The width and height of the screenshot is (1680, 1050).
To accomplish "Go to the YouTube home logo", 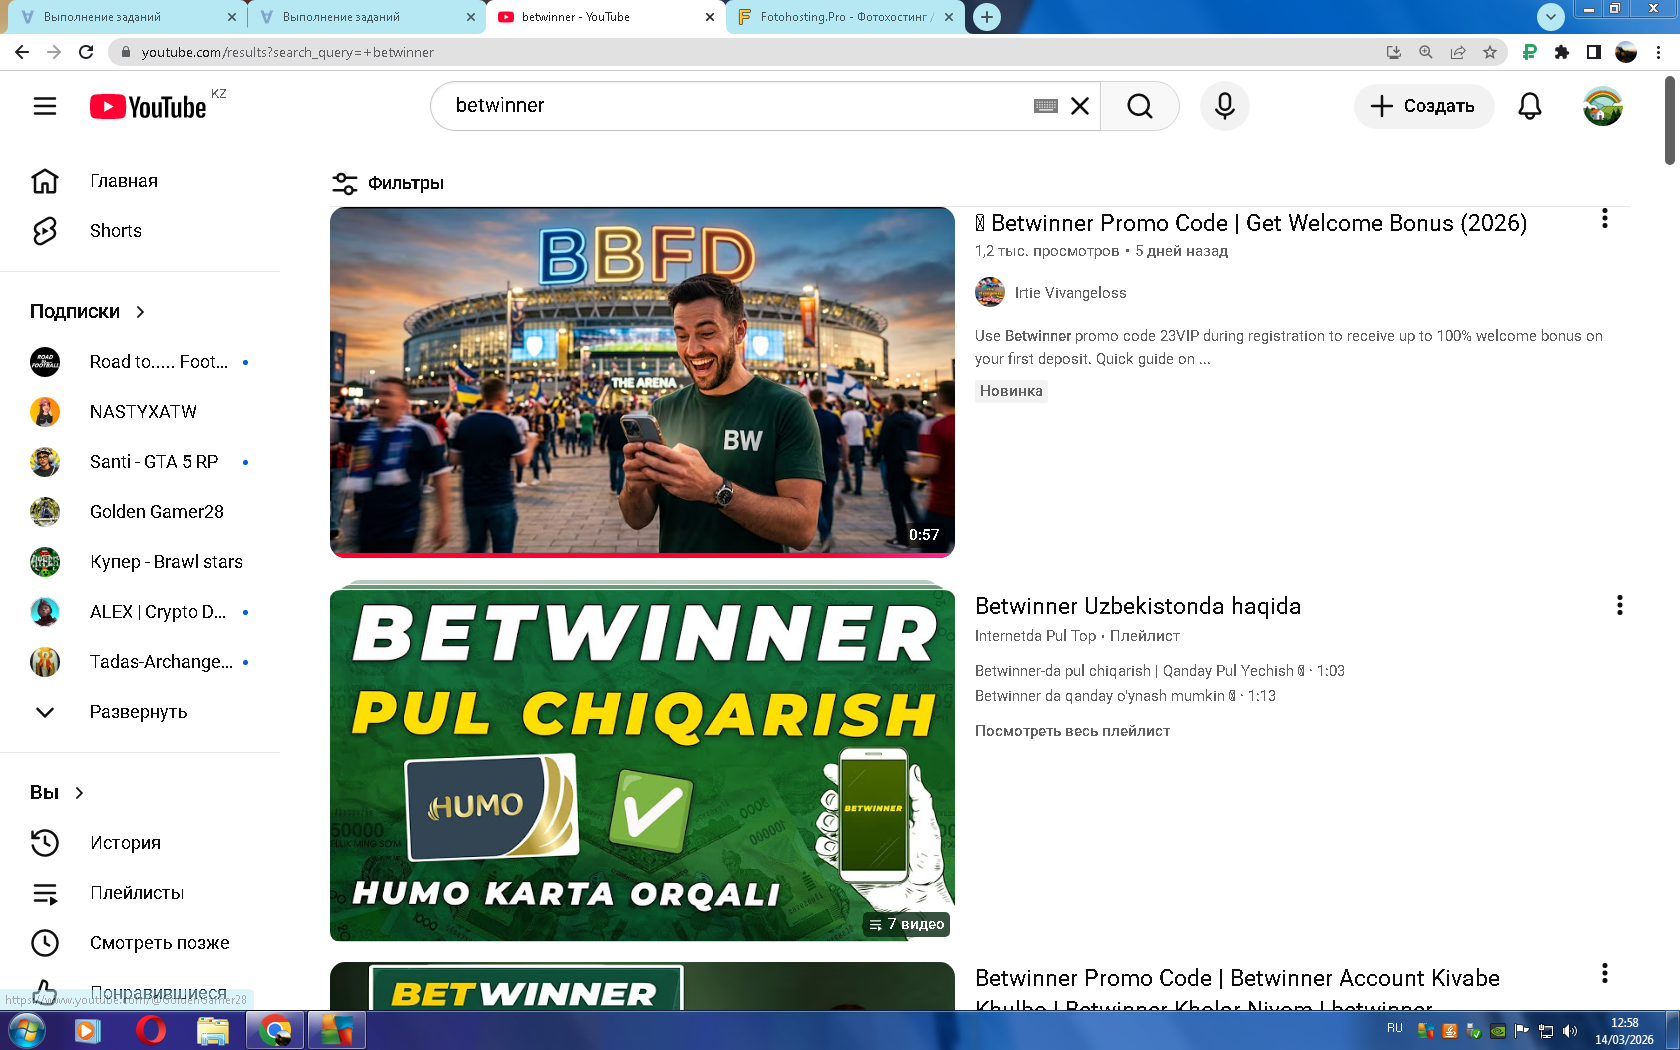I will [148, 107].
